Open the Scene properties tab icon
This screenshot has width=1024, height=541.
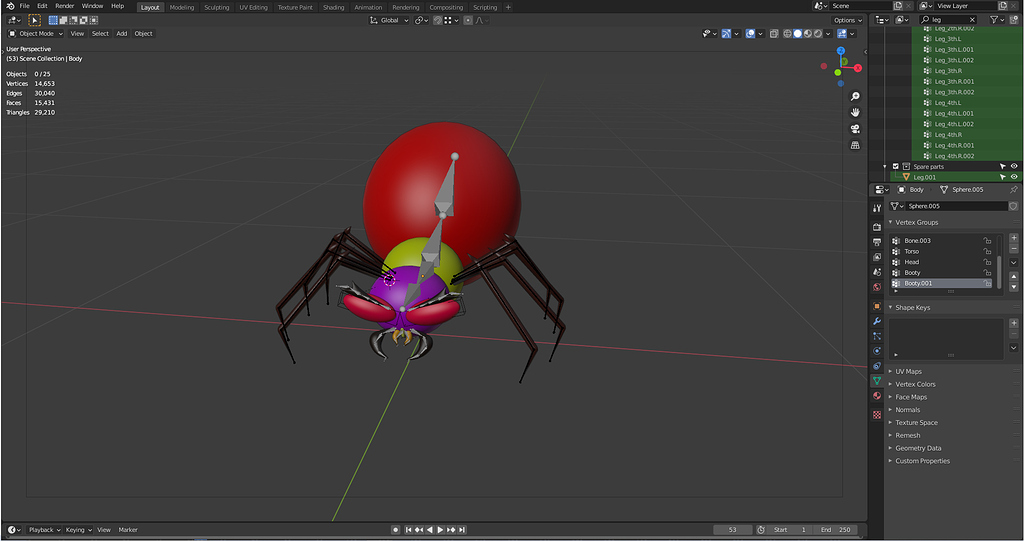[877, 272]
